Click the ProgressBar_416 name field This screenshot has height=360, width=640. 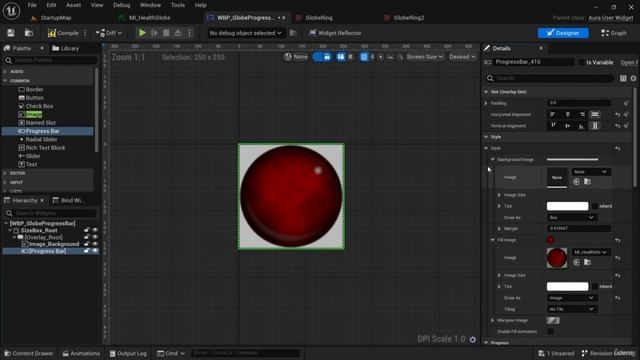[533, 62]
